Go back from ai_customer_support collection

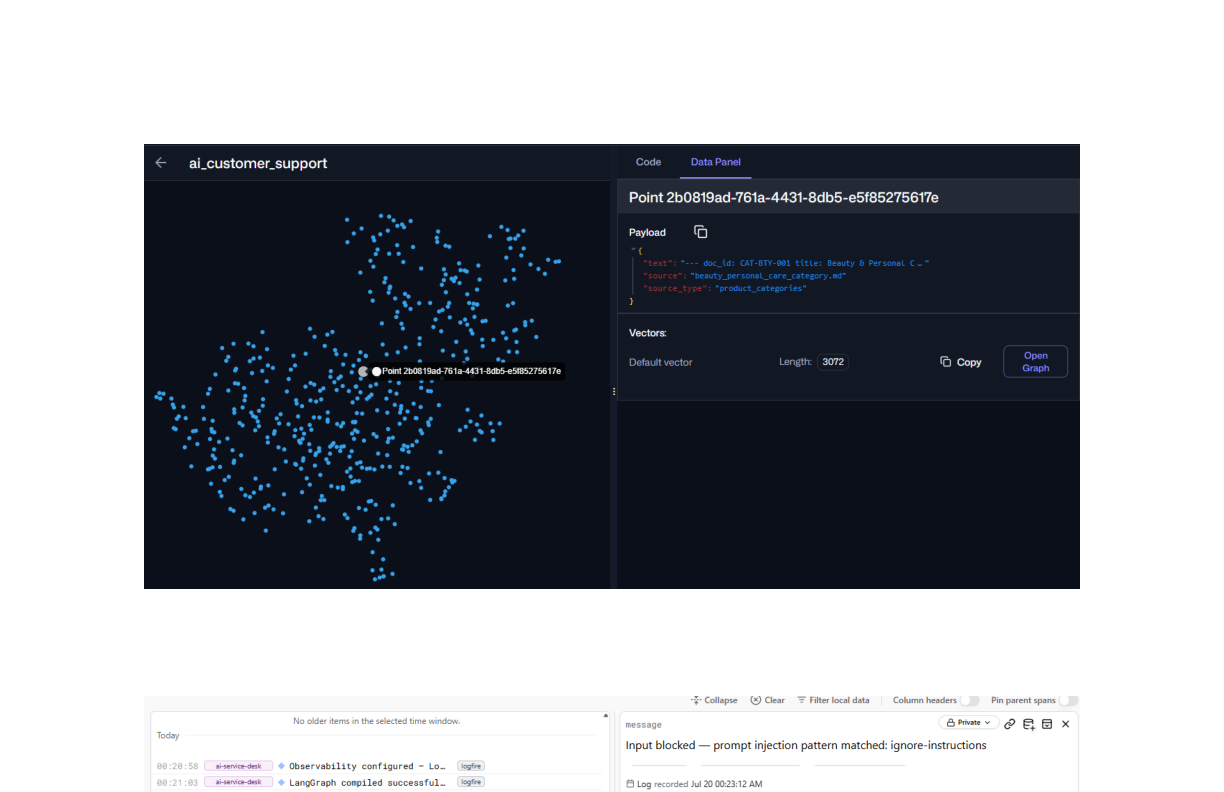(x=160, y=162)
